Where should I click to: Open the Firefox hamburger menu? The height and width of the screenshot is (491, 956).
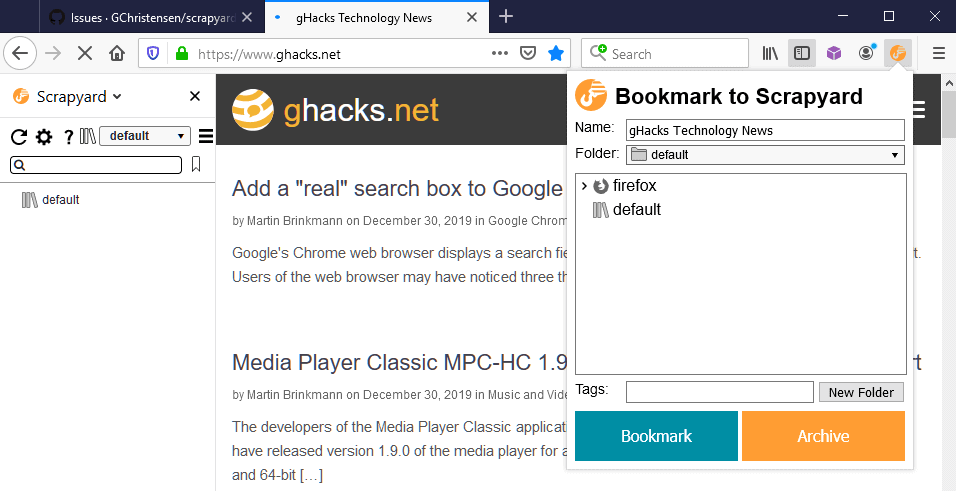coord(939,54)
